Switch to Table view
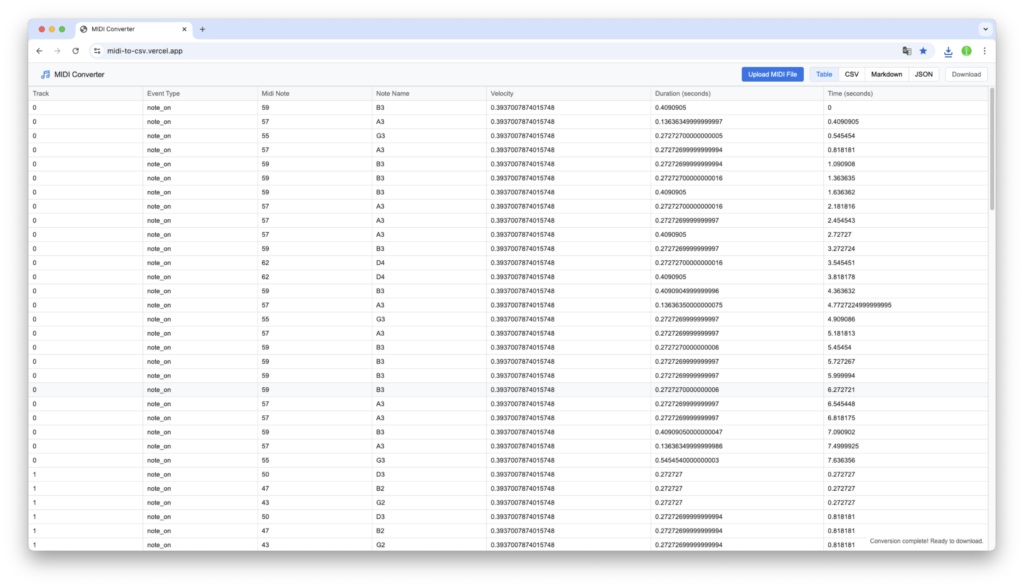 824,74
